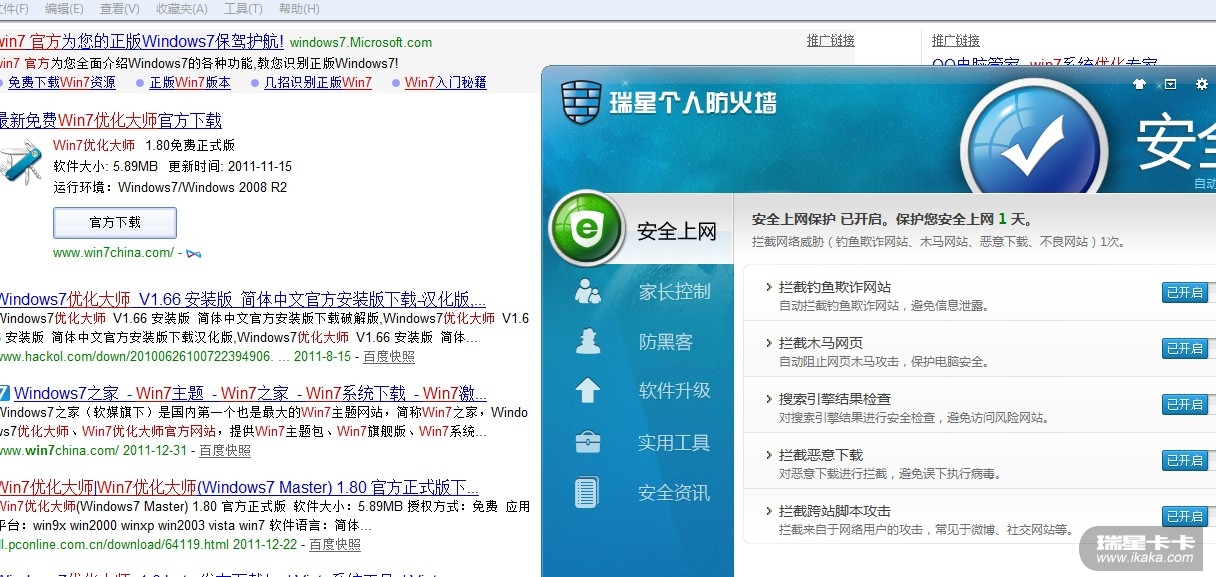
Task: Open the browser 查看(V) menu
Action: [120, 9]
